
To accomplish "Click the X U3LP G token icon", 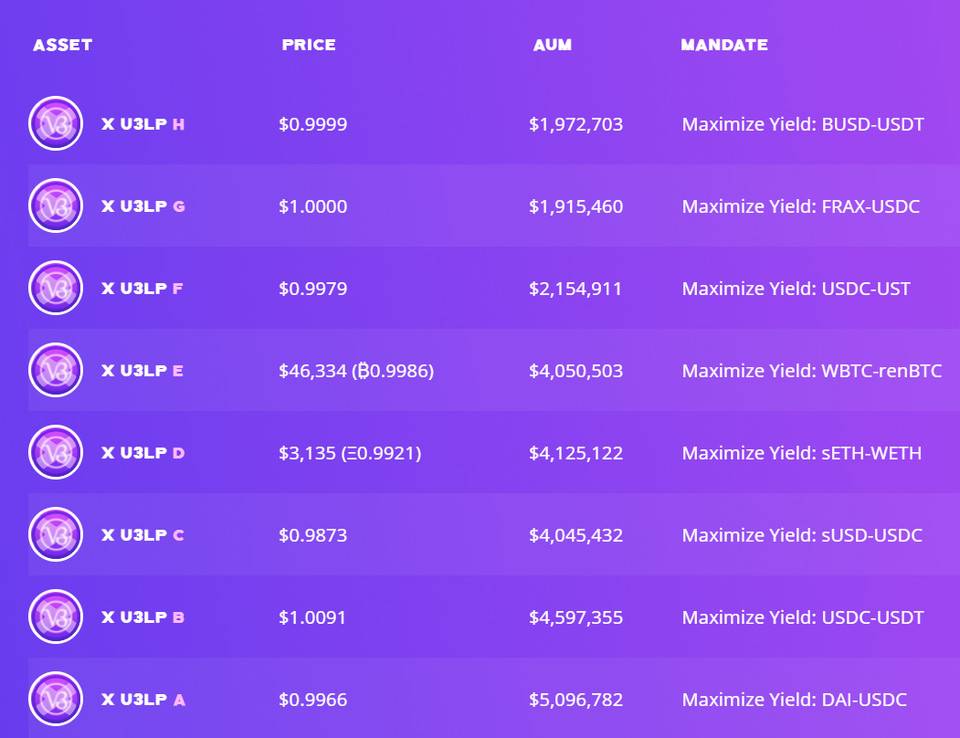I will (x=56, y=206).
